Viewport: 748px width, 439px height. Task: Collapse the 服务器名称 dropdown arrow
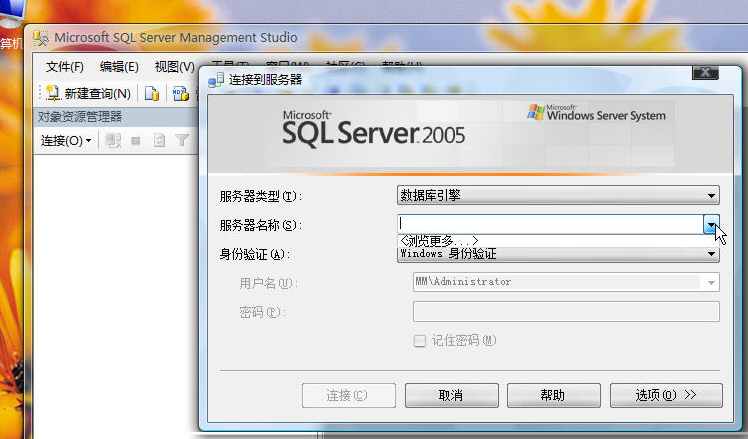pyautogui.click(x=711, y=225)
